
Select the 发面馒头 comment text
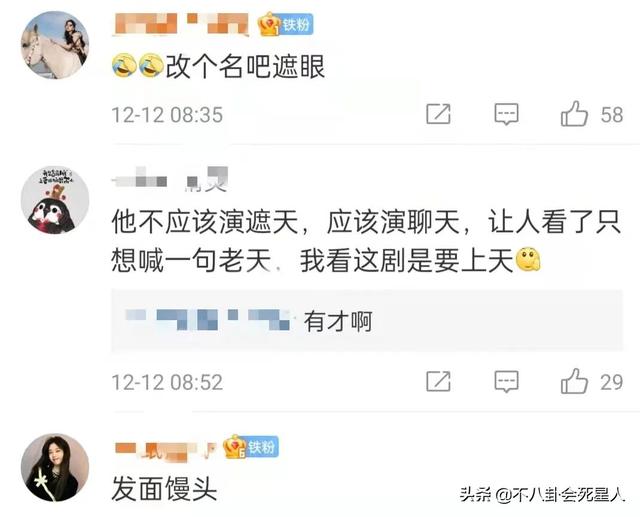[164, 488]
